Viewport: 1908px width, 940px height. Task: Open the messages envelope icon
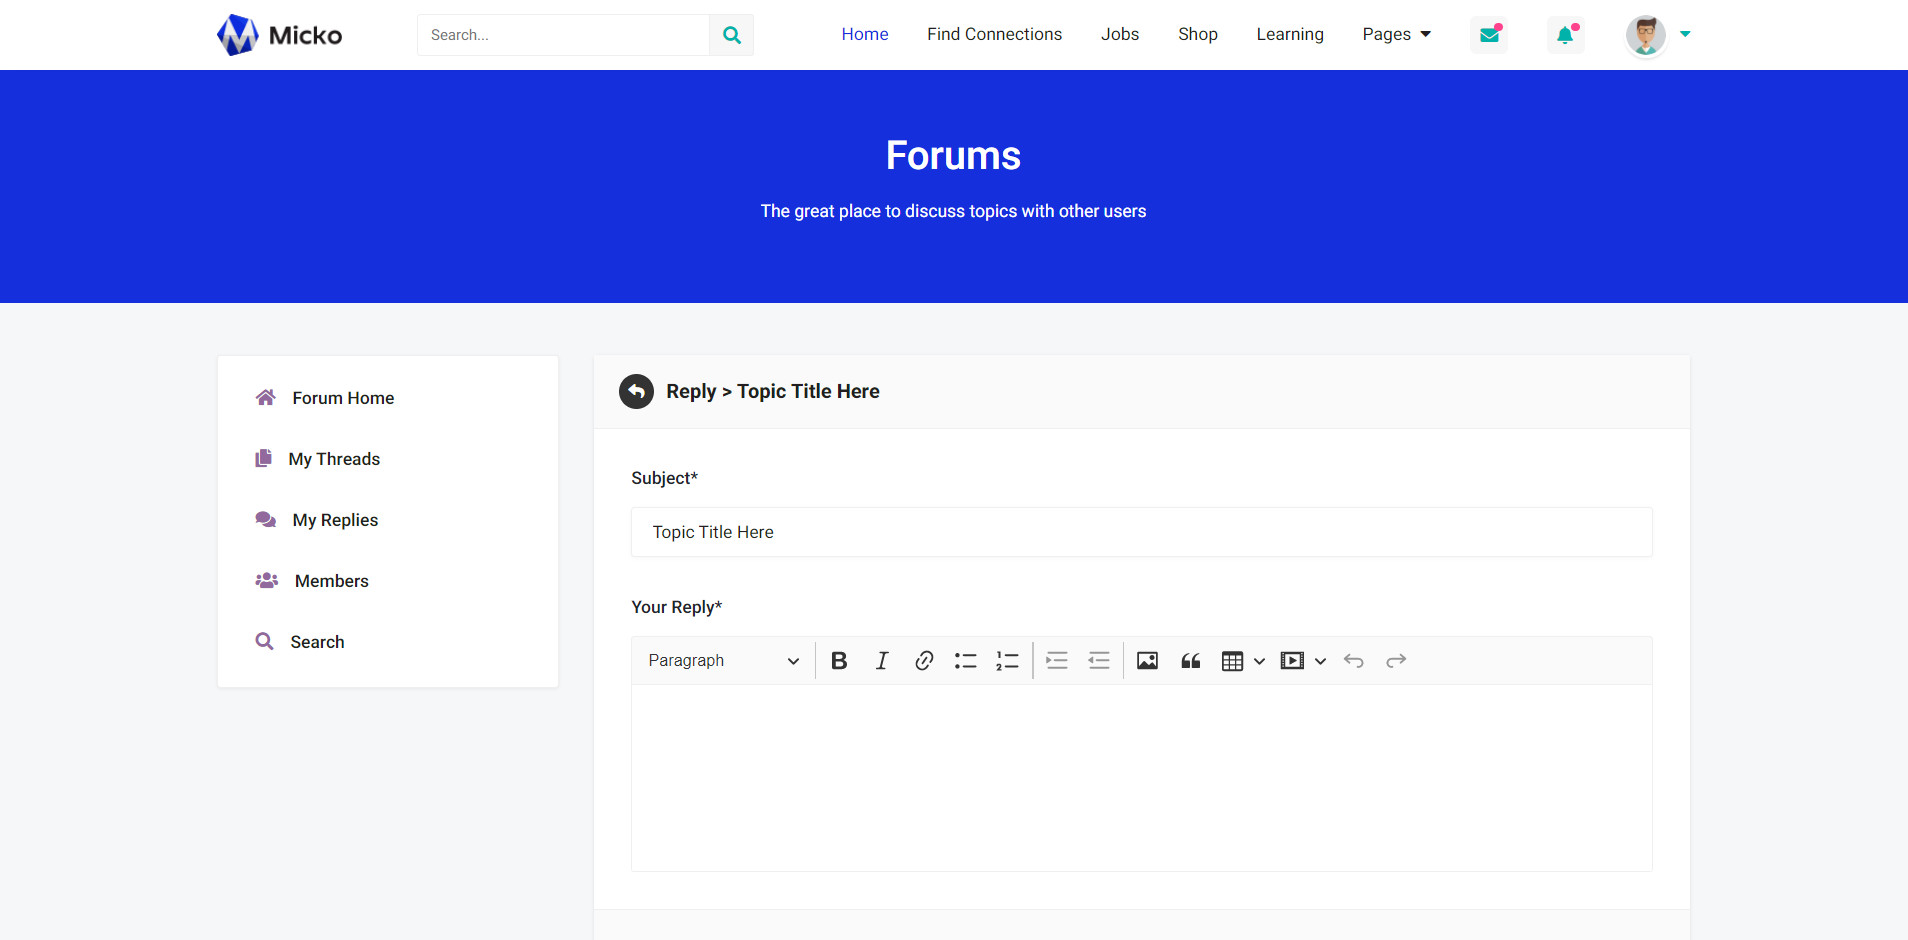(x=1489, y=35)
